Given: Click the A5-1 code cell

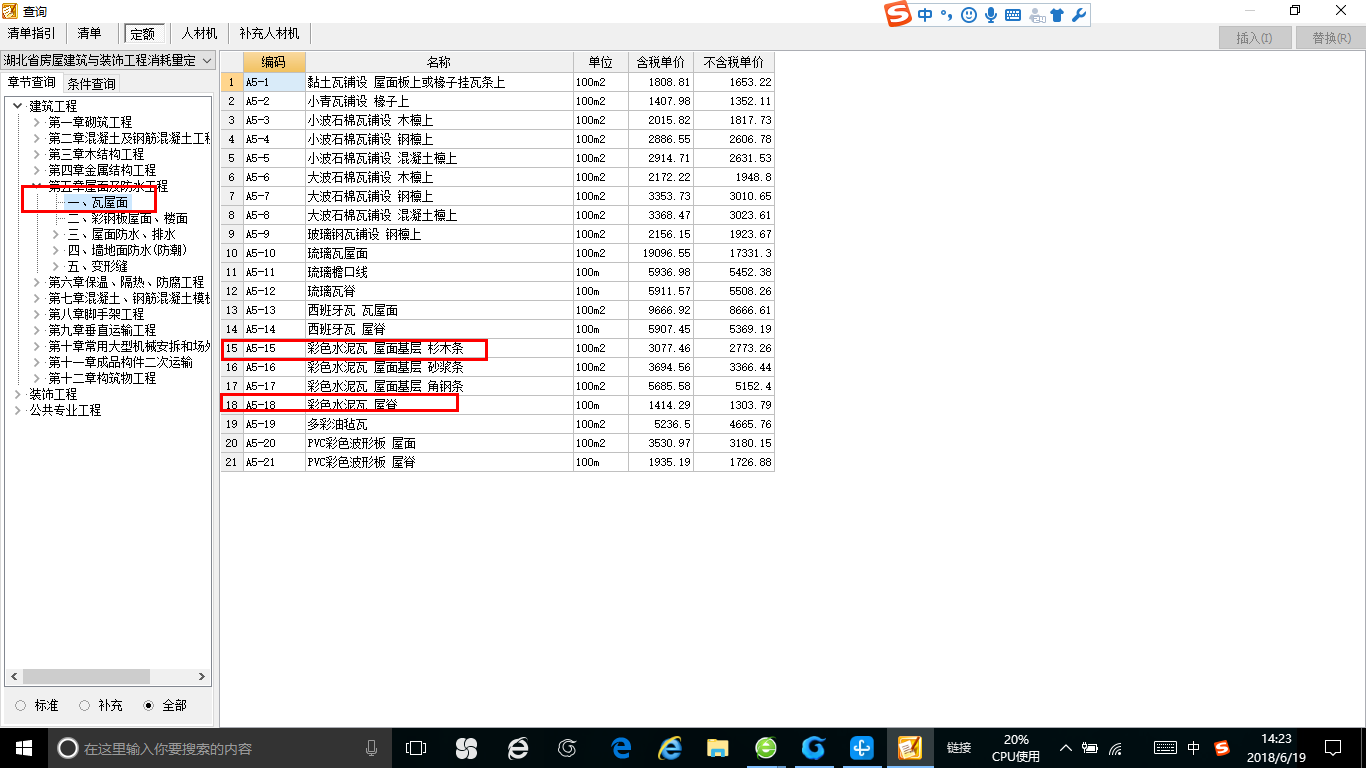Looking at the screenshot, I should click(274, 83).
